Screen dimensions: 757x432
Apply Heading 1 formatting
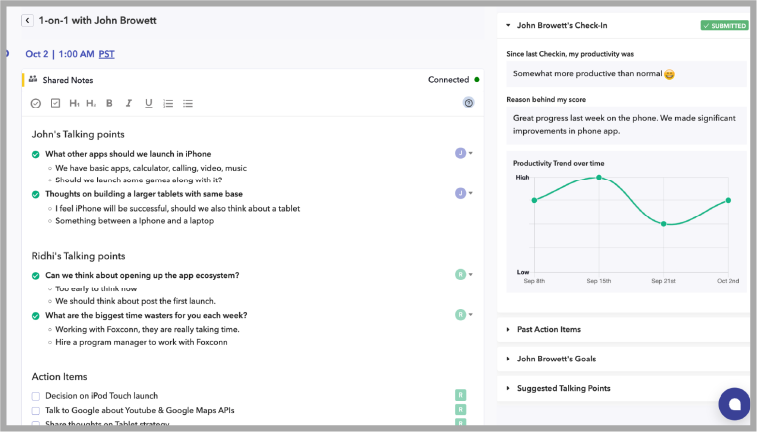(x=74, y=103)
